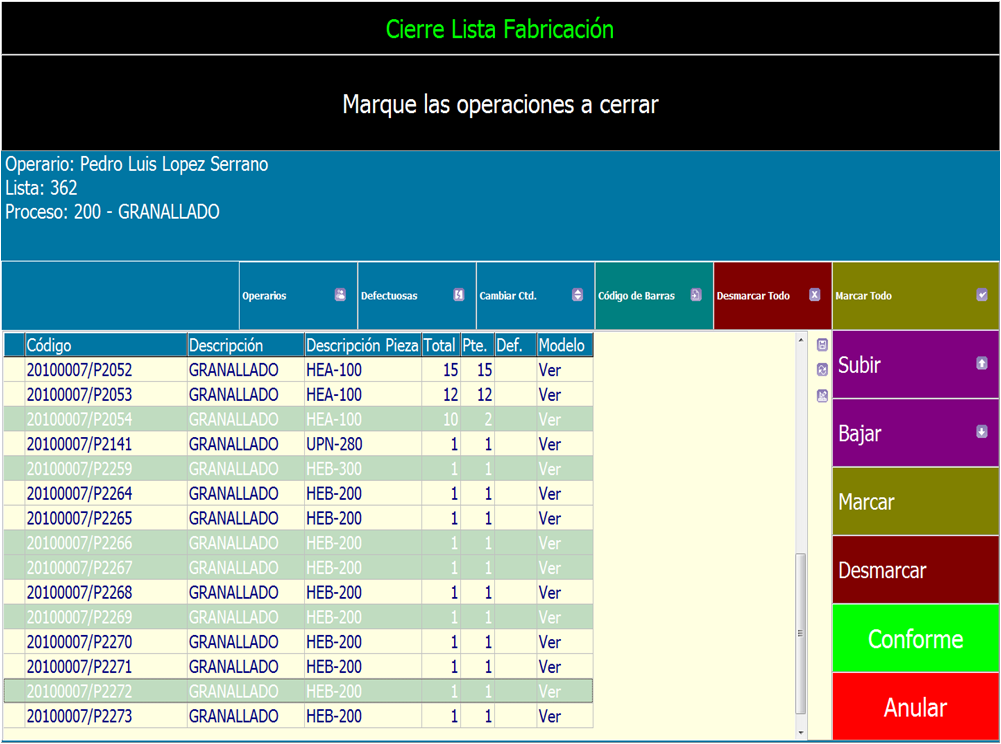Click Ver link for row 20100007/P2141
Screen dimensions: 1001x744
550,444
